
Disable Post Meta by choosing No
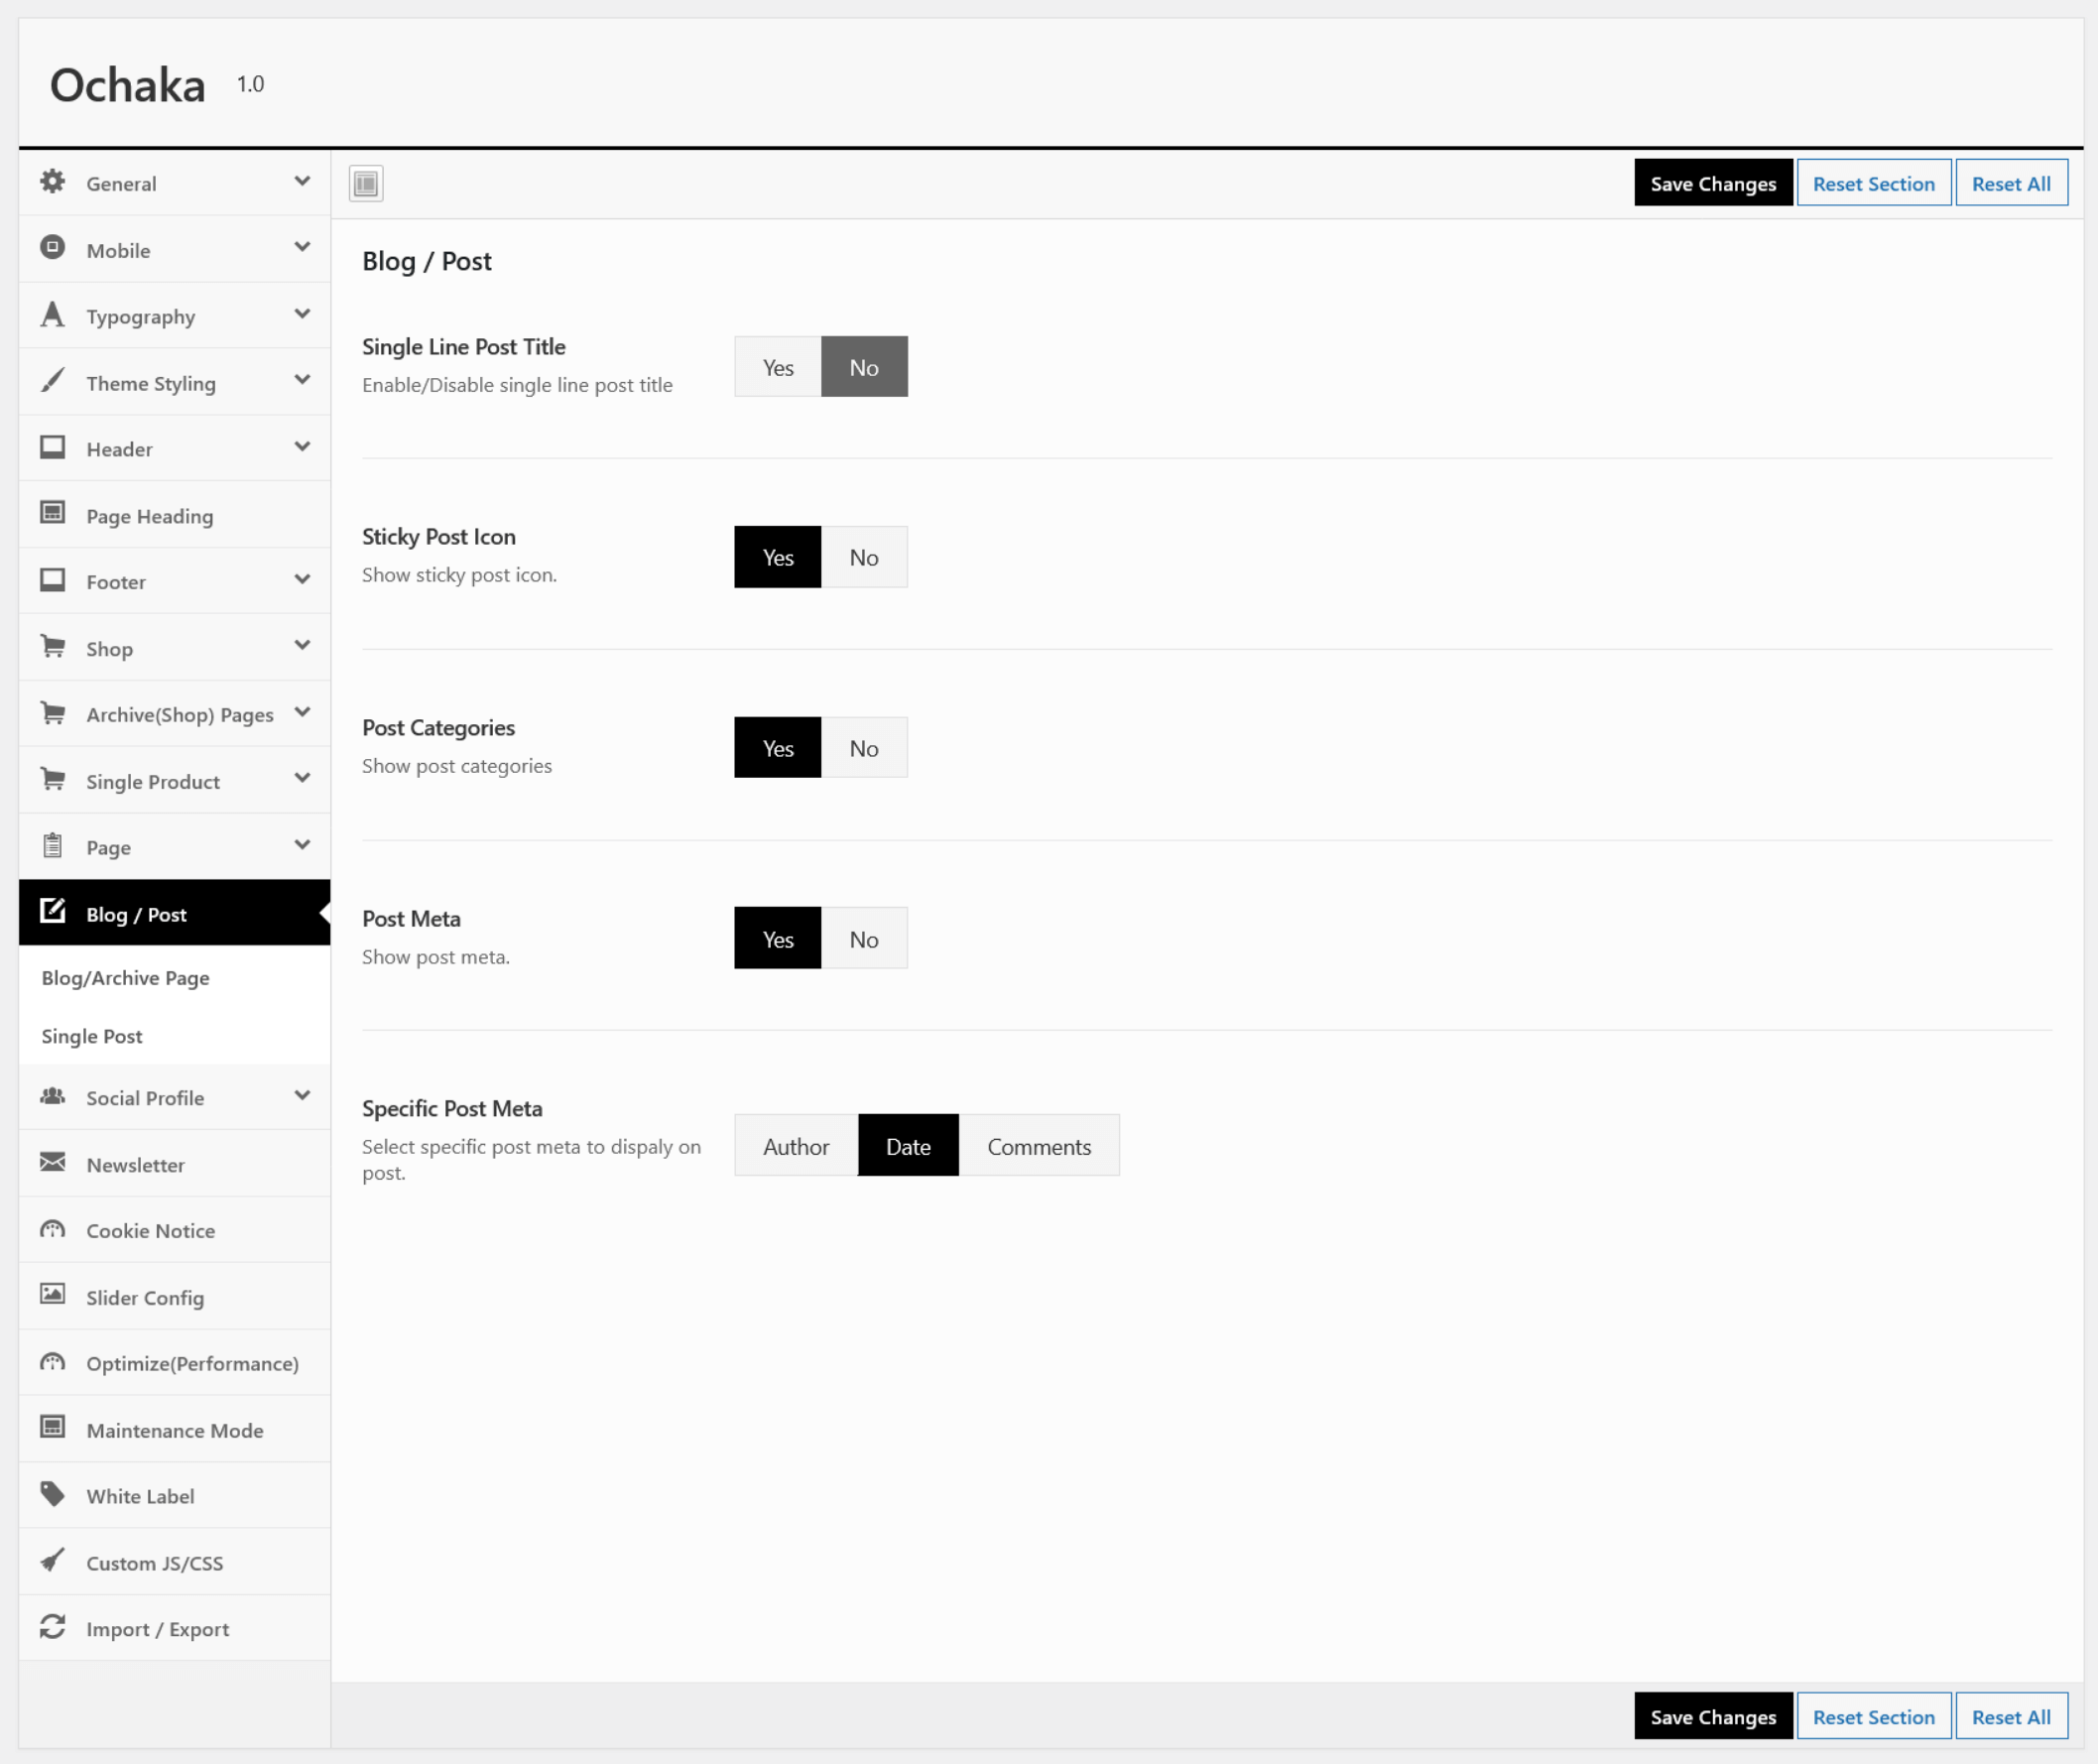click(x=864, y=939)
